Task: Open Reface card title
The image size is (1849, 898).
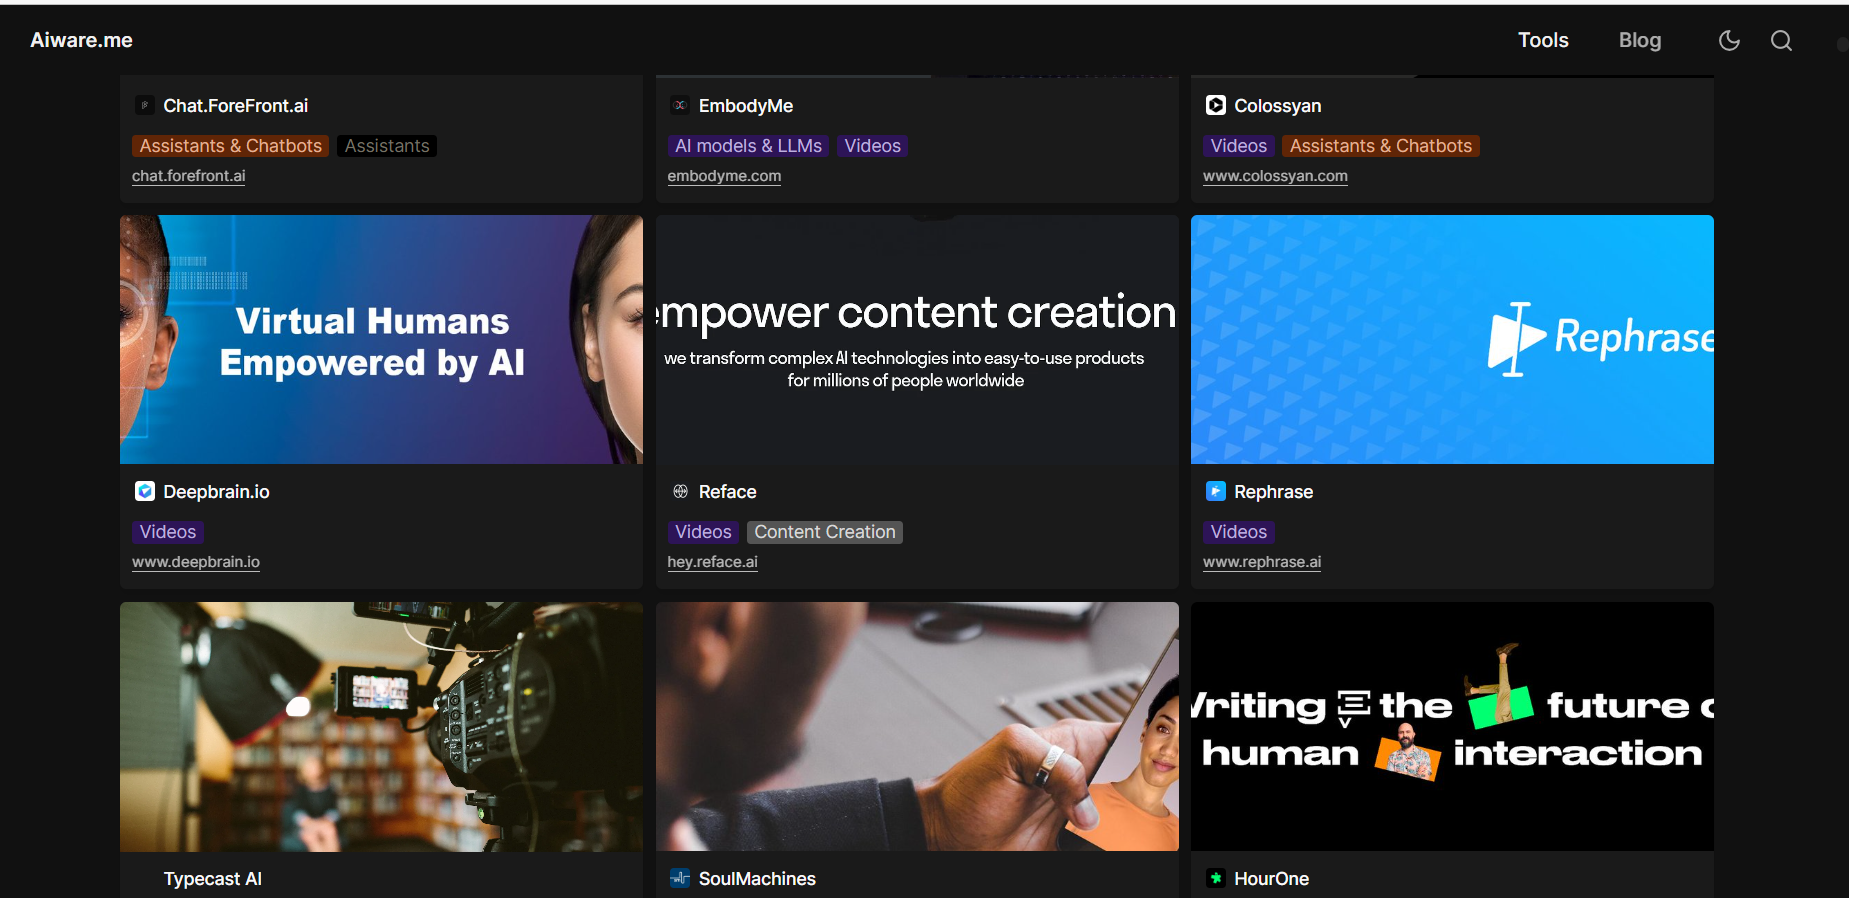Action: (x=728, y=492)
